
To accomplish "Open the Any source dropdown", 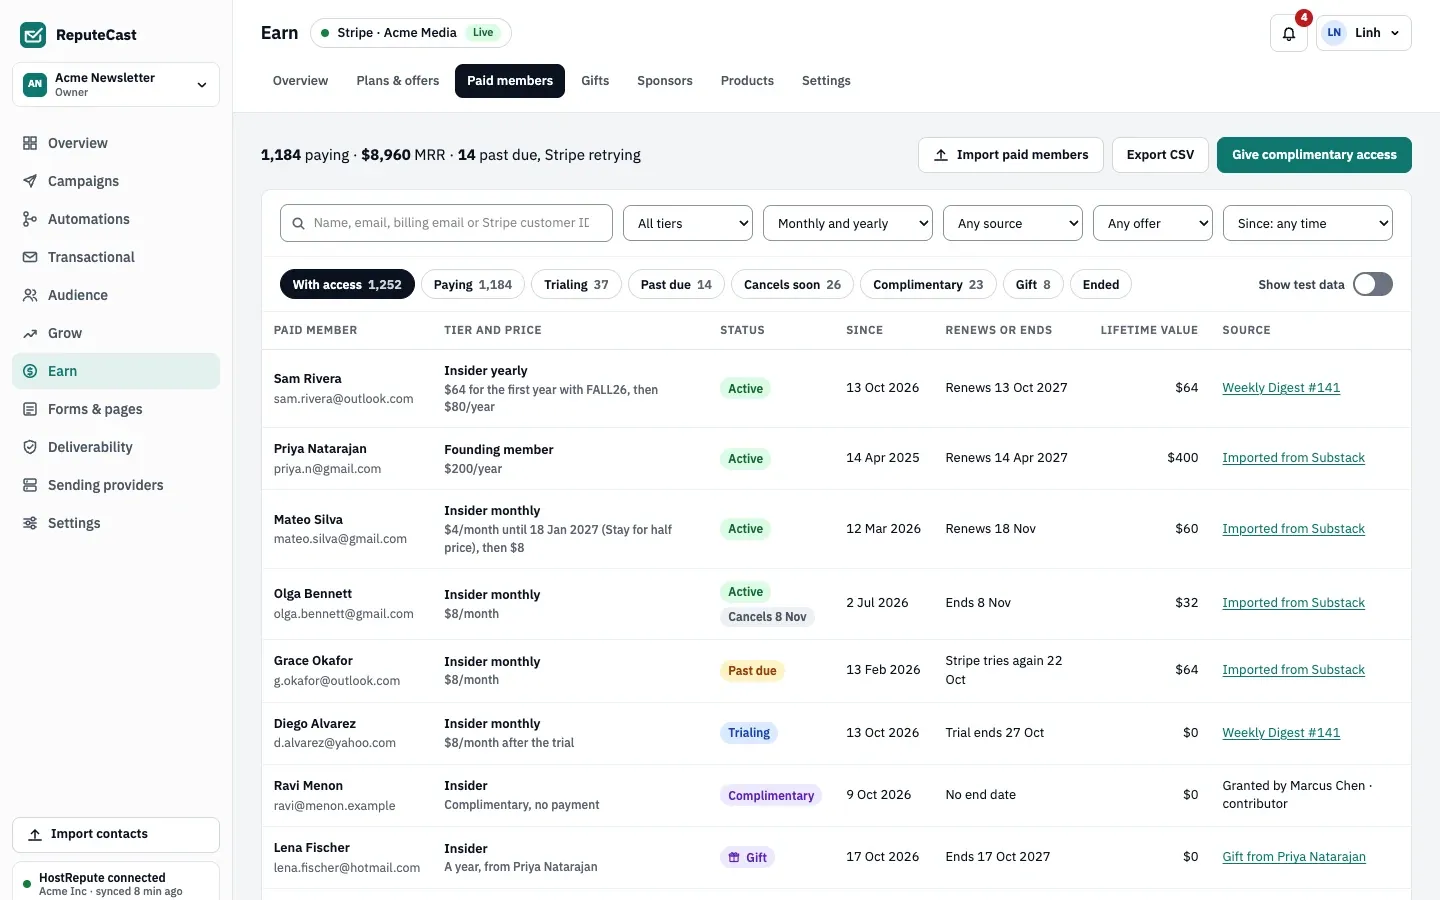I will tap(1013, 224).
